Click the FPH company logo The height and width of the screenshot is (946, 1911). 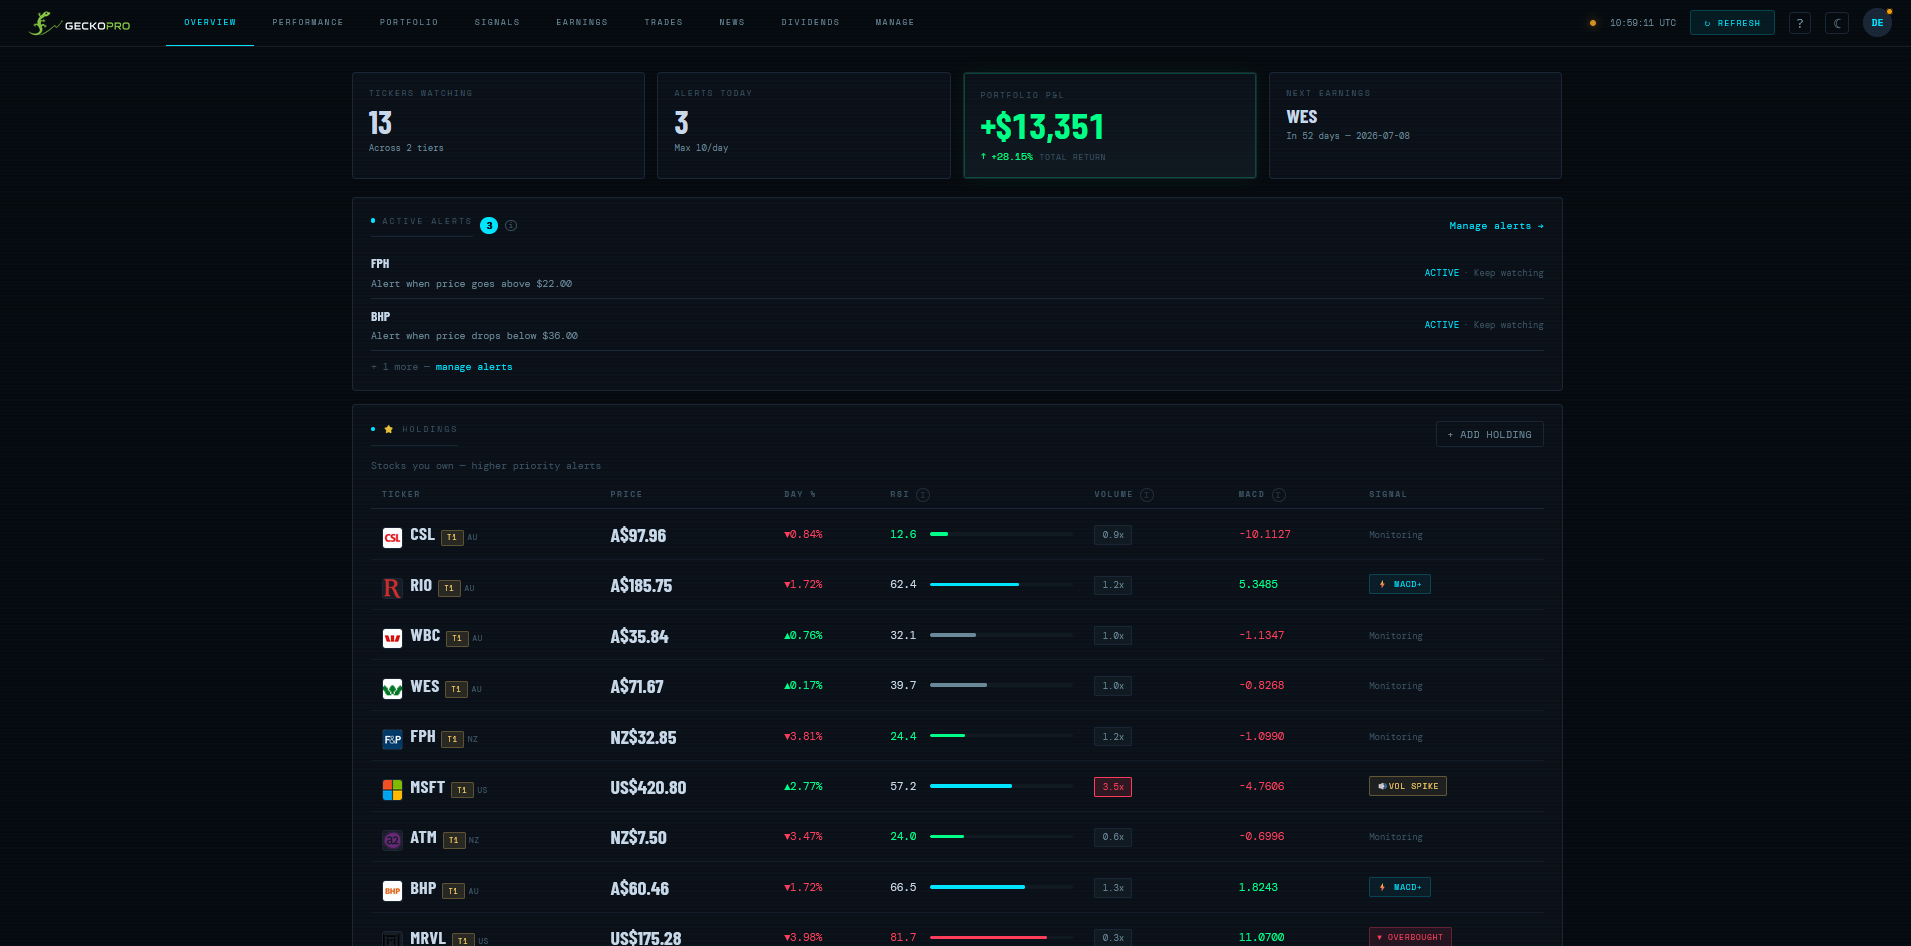(392, 739)
